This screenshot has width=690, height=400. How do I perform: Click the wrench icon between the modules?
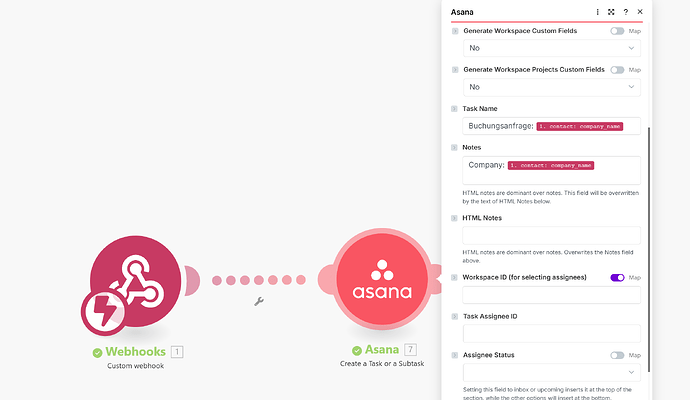[x=259, y=301]
